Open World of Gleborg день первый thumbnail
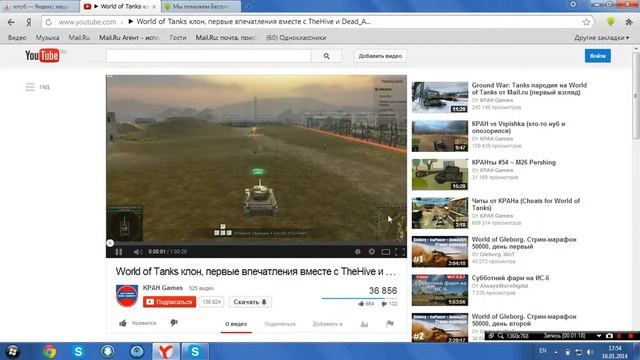 (x=440, y=251)
